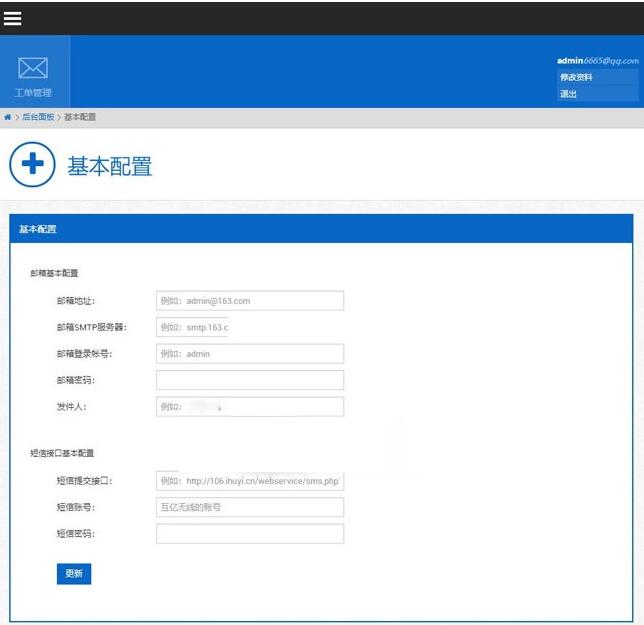Focus the 发件人 sender field
644x625 pixels.
point(250,407)
